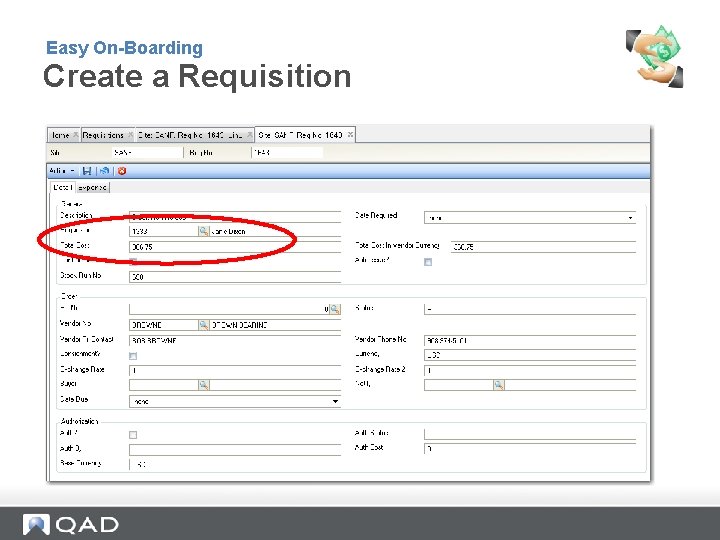Click the Exchange Rate 2 field
Viewport: 720px width, 540px height.
530,370
